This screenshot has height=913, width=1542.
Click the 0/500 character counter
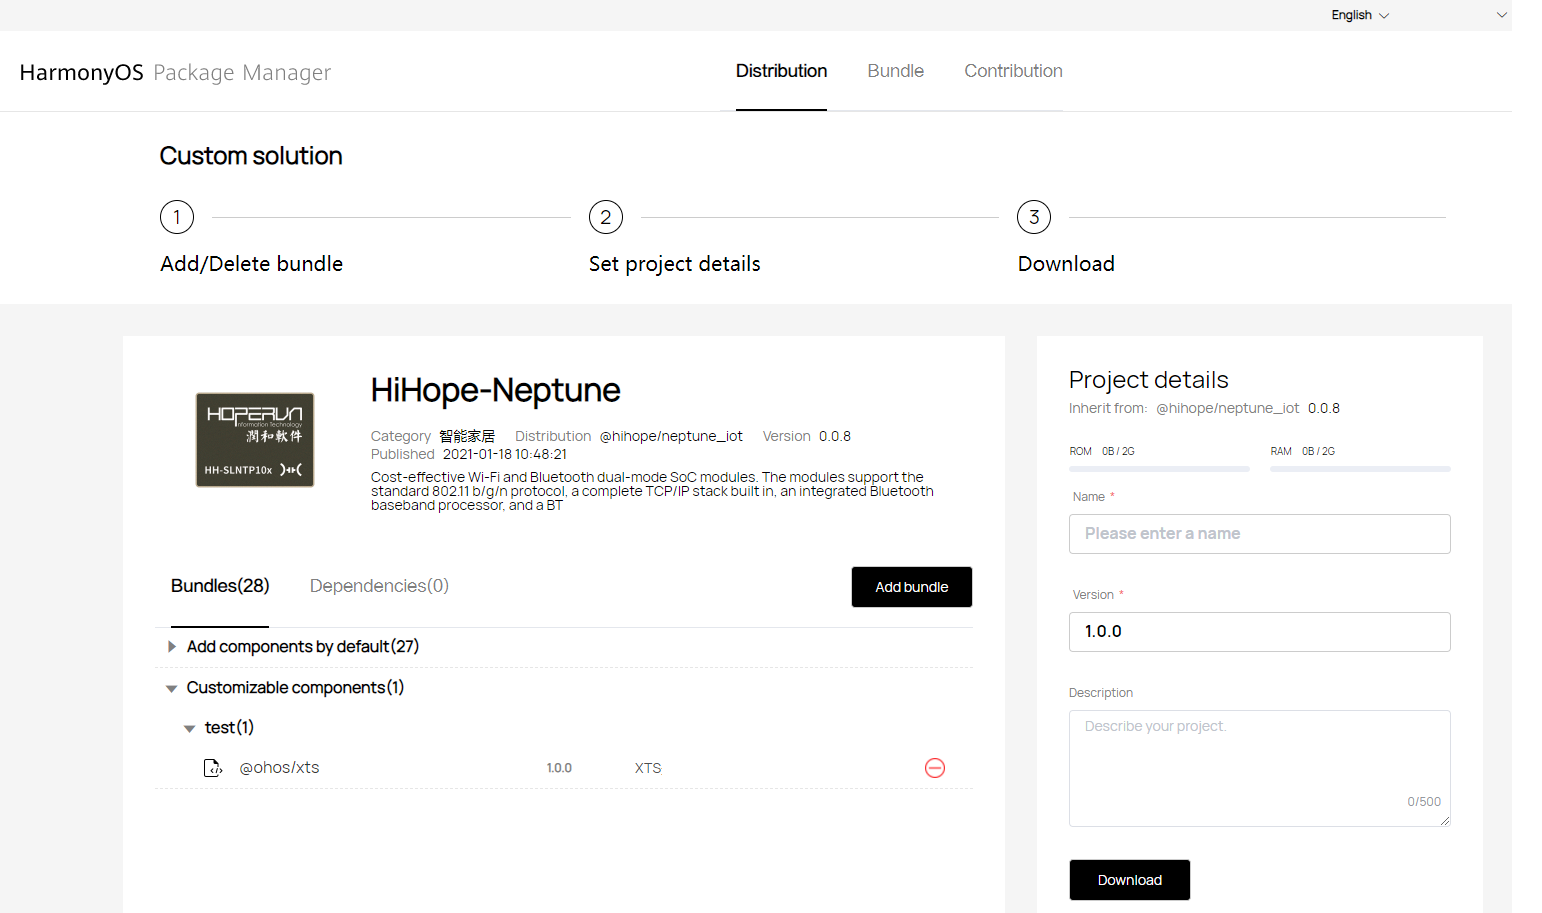[1424, 802]
